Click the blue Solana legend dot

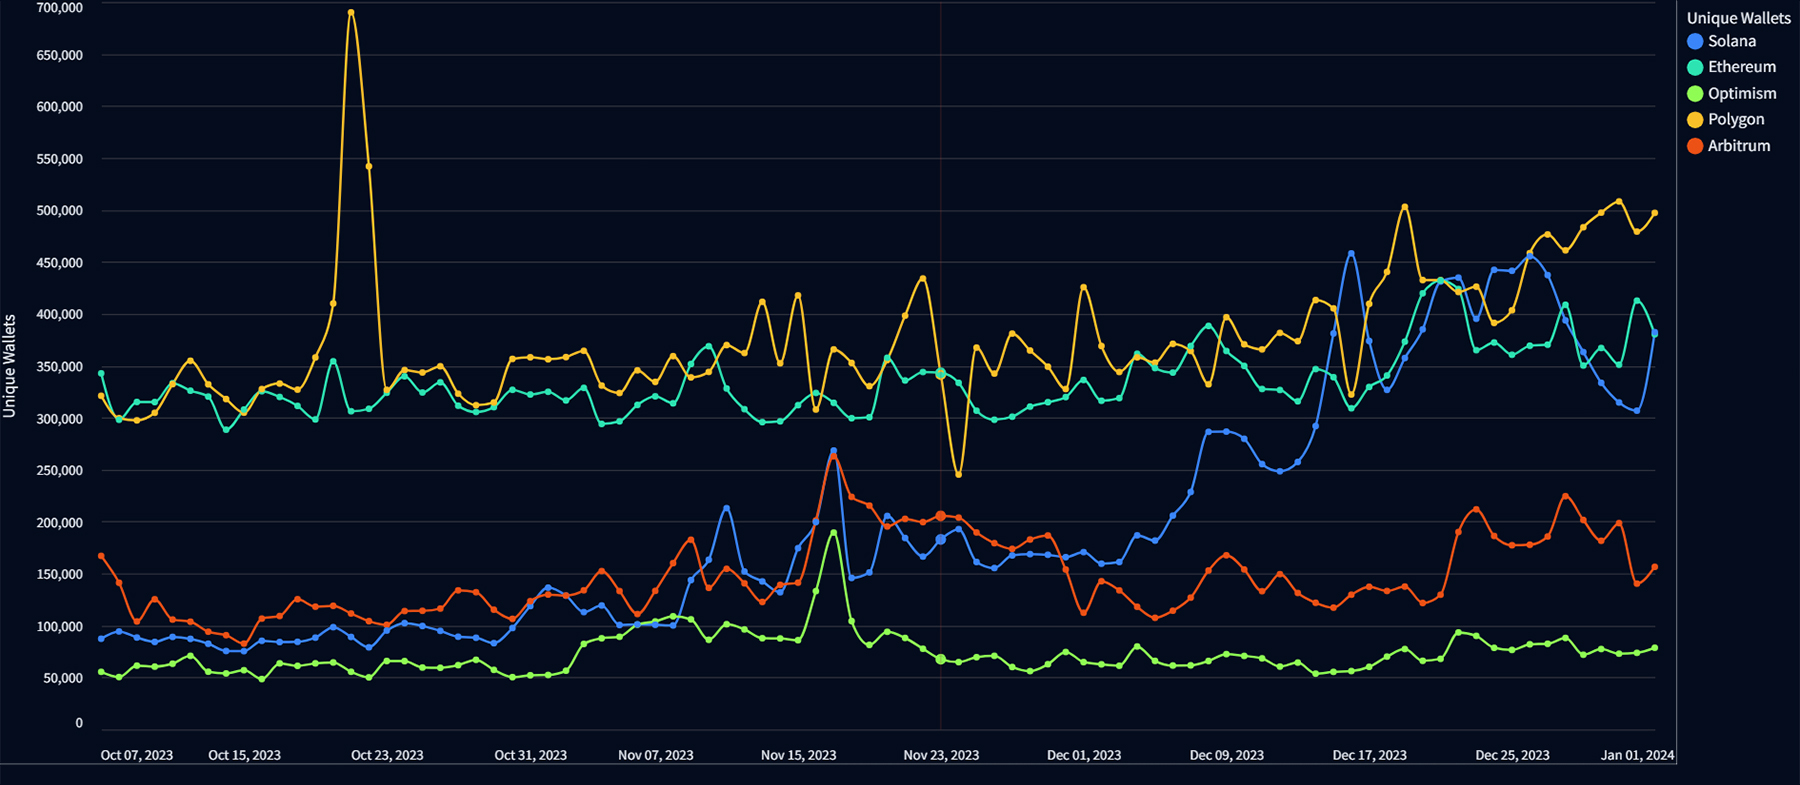pyautogui.click(x=1695, y=41)
